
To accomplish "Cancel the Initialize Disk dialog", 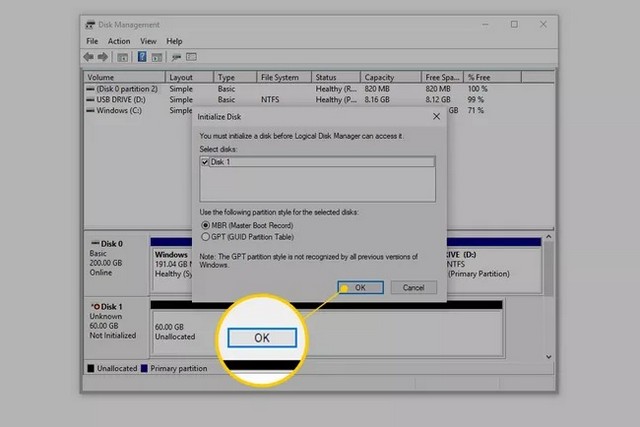I will tap(413, 287).
